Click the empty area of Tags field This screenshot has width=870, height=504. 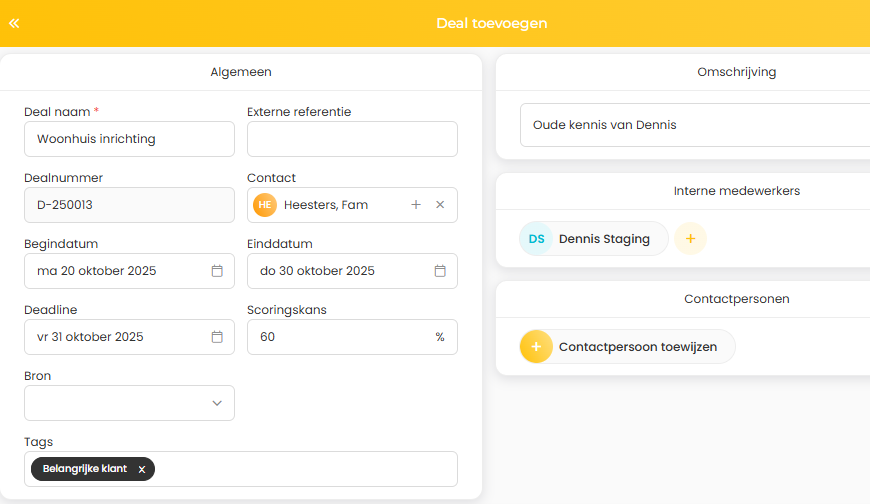tap(300, 469)
